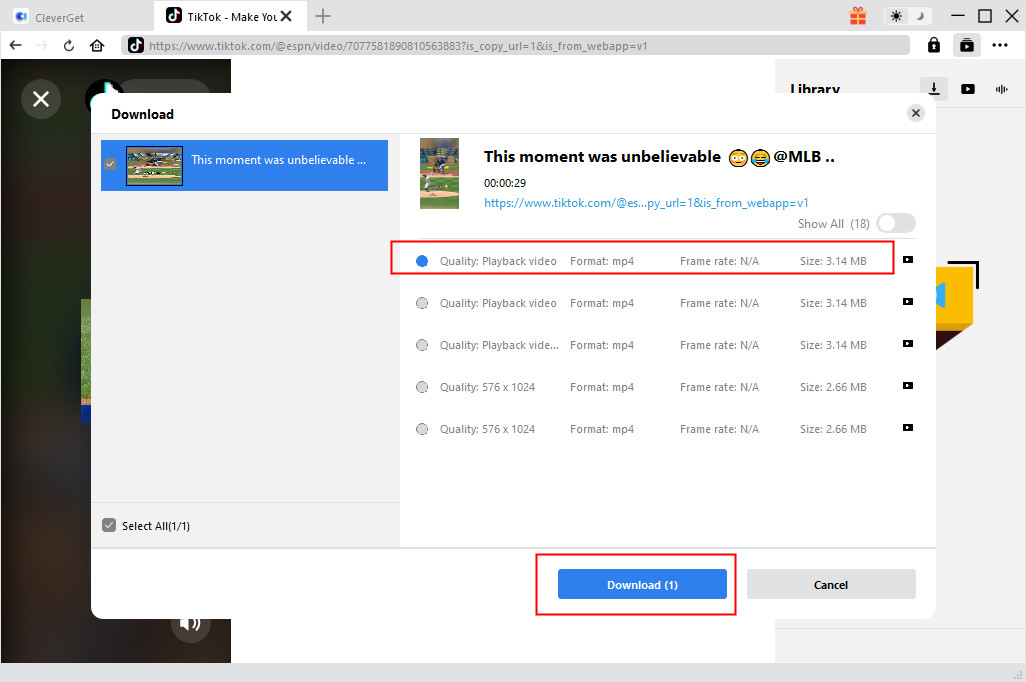Open the TikTok video URL link
The image size is (1026, 682).
tap(646, 202)
